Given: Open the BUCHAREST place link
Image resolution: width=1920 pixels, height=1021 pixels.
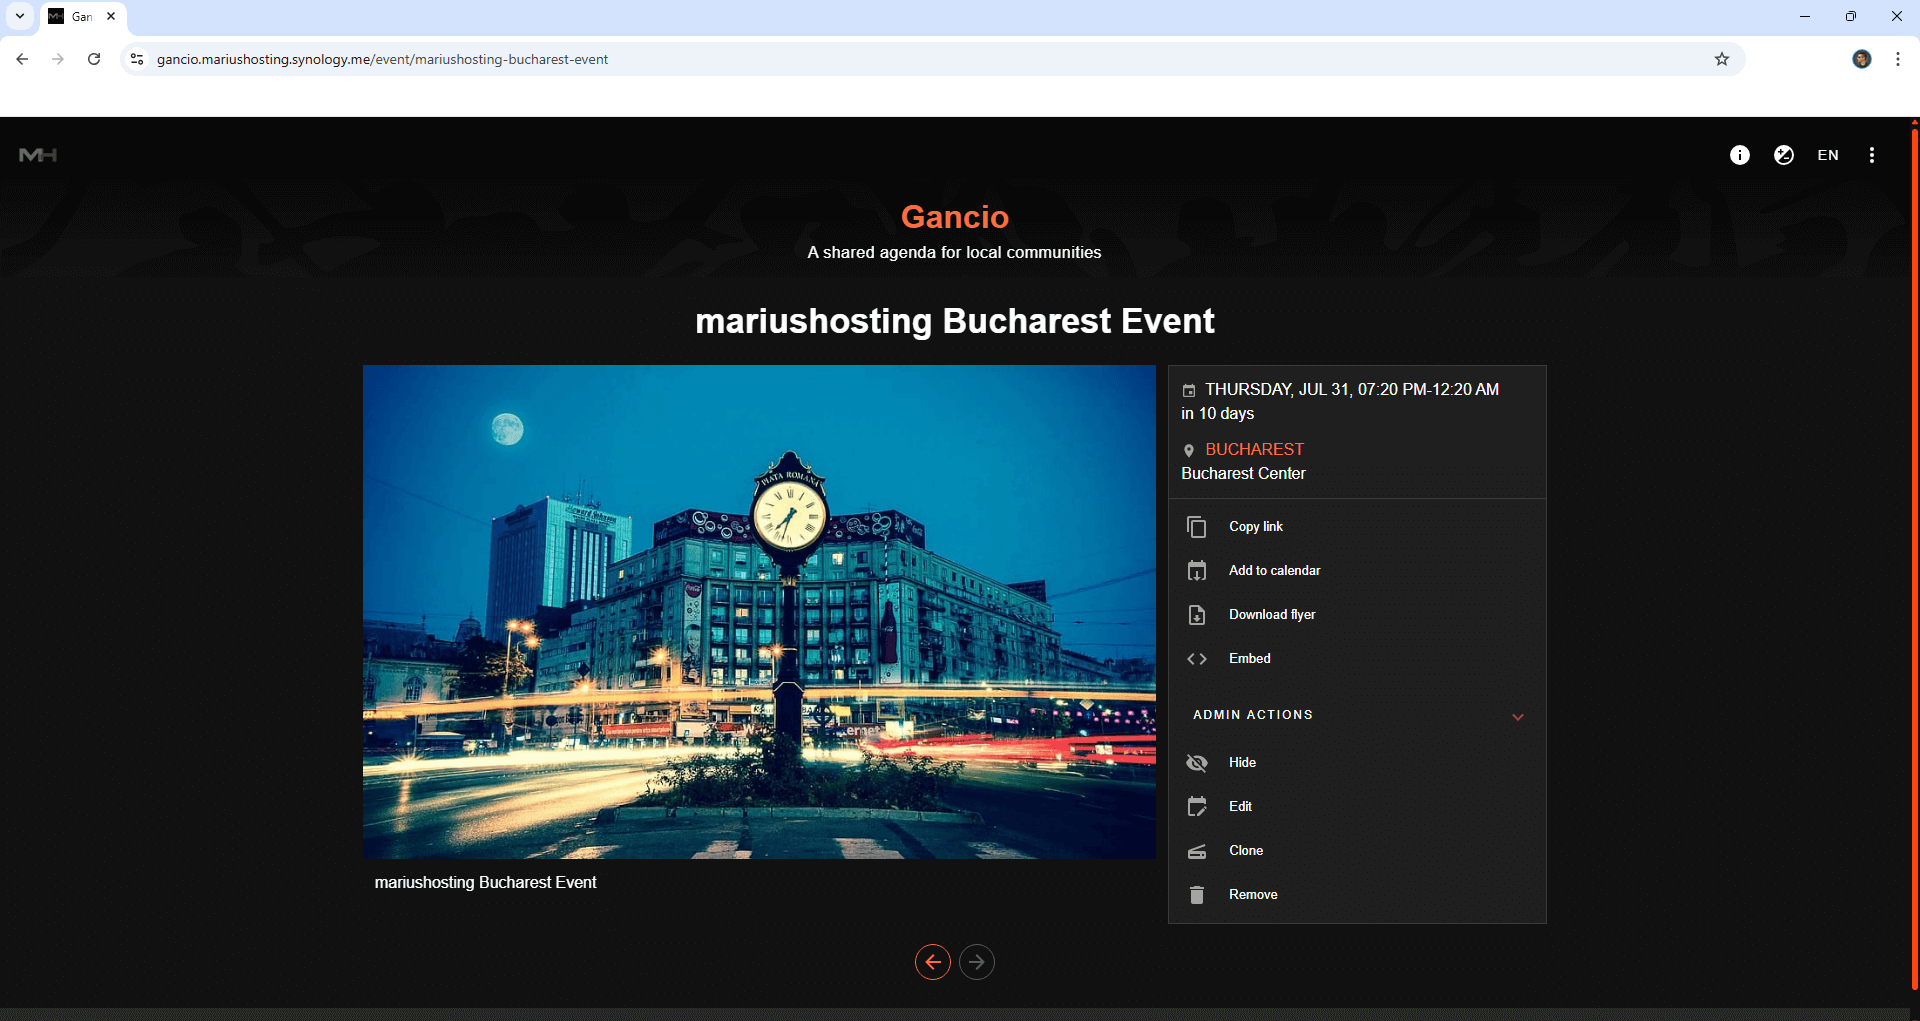Looking at the screenshot, I should click(1254, 449).
